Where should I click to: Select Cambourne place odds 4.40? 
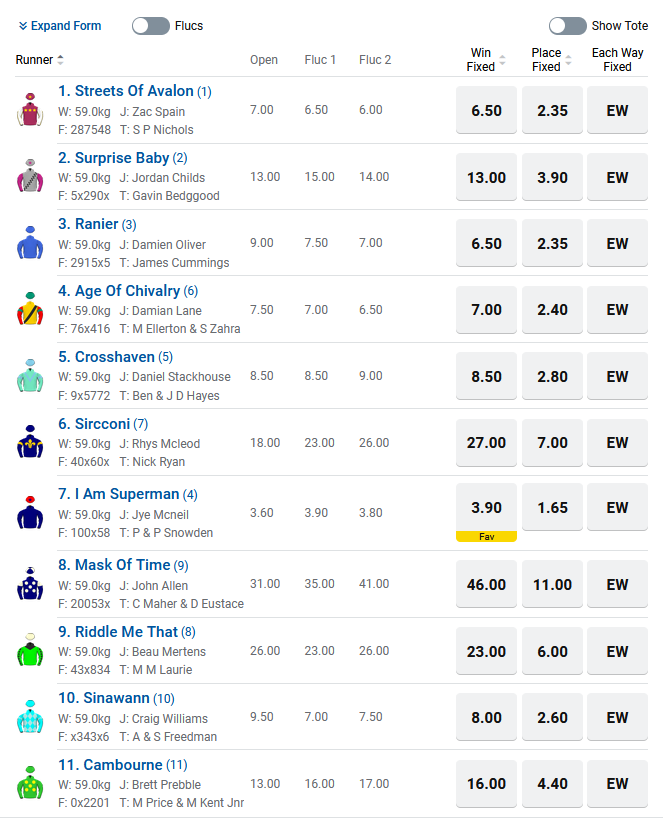pyautogui.click(x=552, y=784)
